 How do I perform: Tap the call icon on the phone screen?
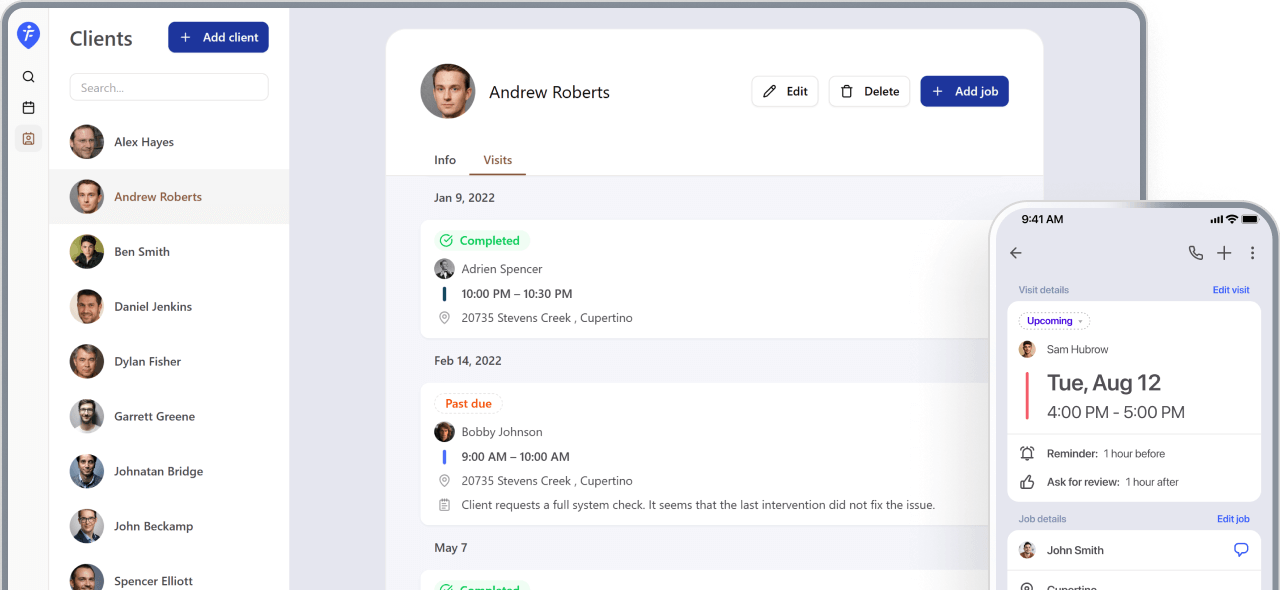point(1195,253)
